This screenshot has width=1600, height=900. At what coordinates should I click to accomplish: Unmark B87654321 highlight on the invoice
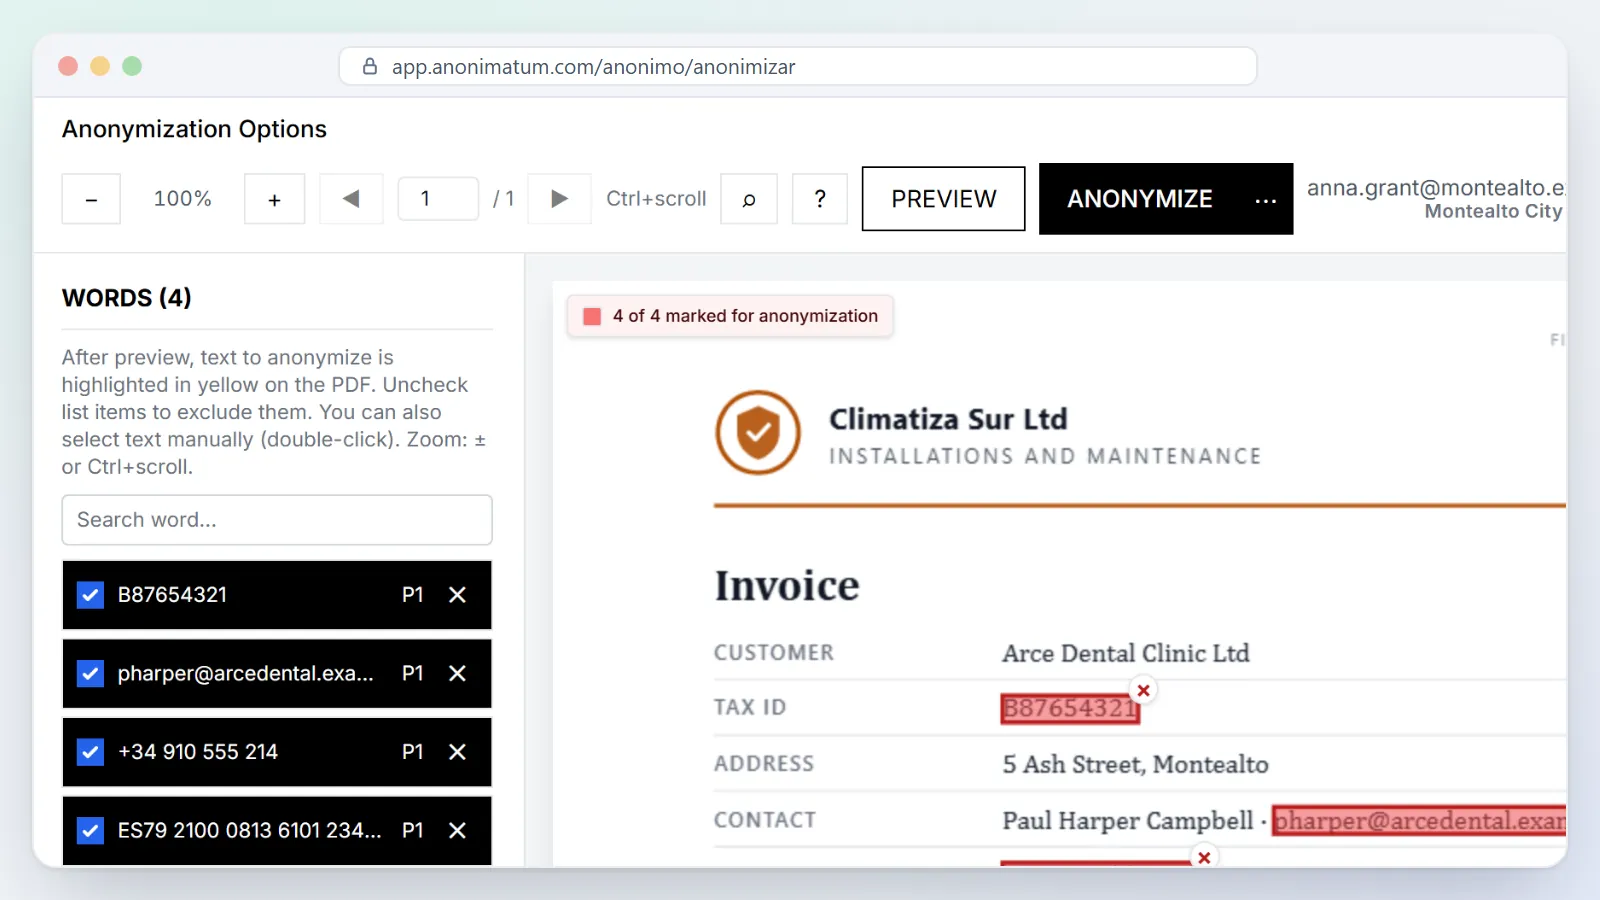coord(1144,690)
